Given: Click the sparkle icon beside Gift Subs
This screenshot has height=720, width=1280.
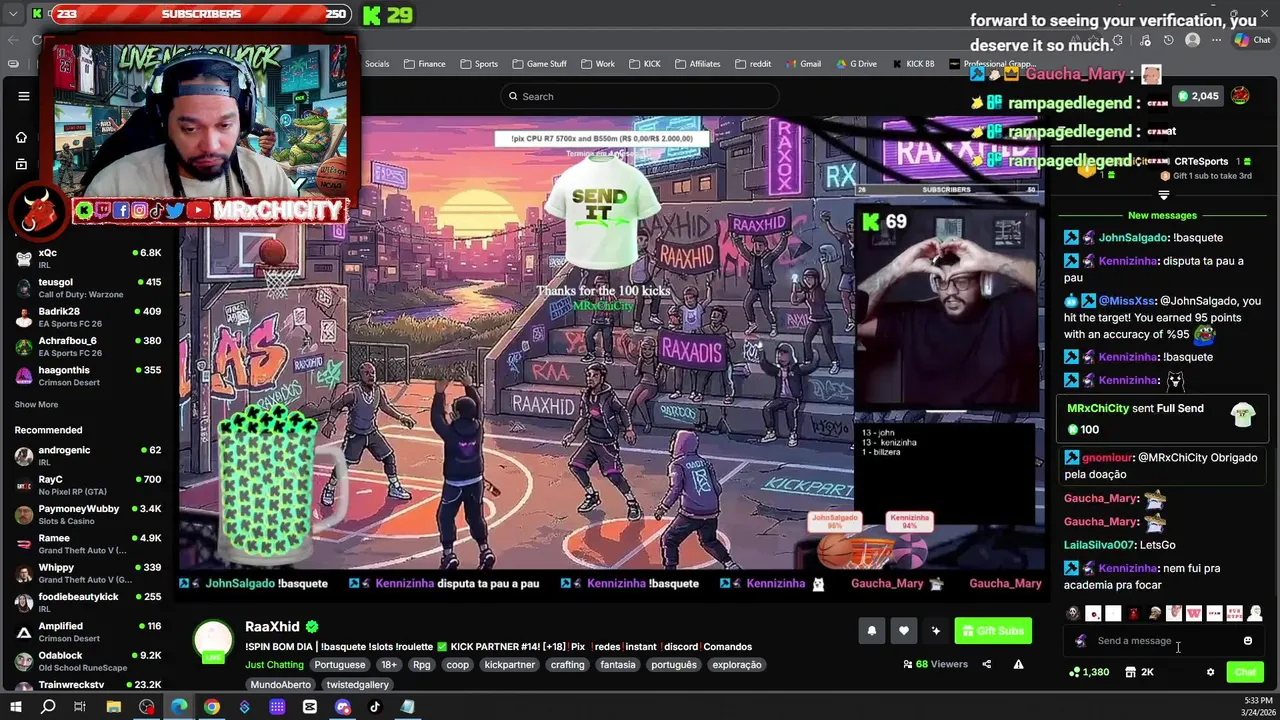Looking at the screenshot, I should click(x=936, y=631).
